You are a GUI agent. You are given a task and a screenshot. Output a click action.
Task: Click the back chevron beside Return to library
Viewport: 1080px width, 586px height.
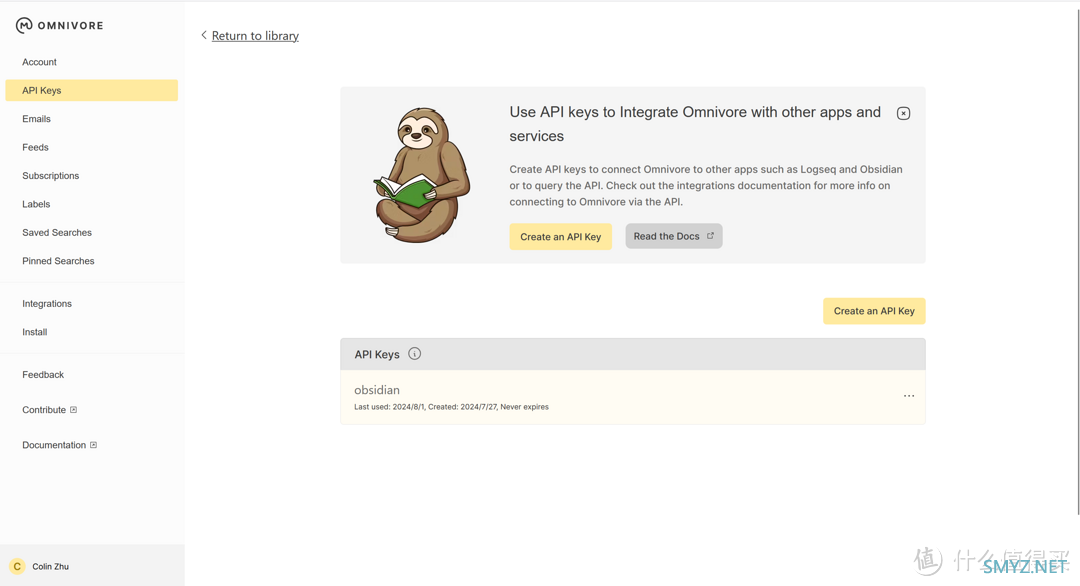click(x=204, y=35)
